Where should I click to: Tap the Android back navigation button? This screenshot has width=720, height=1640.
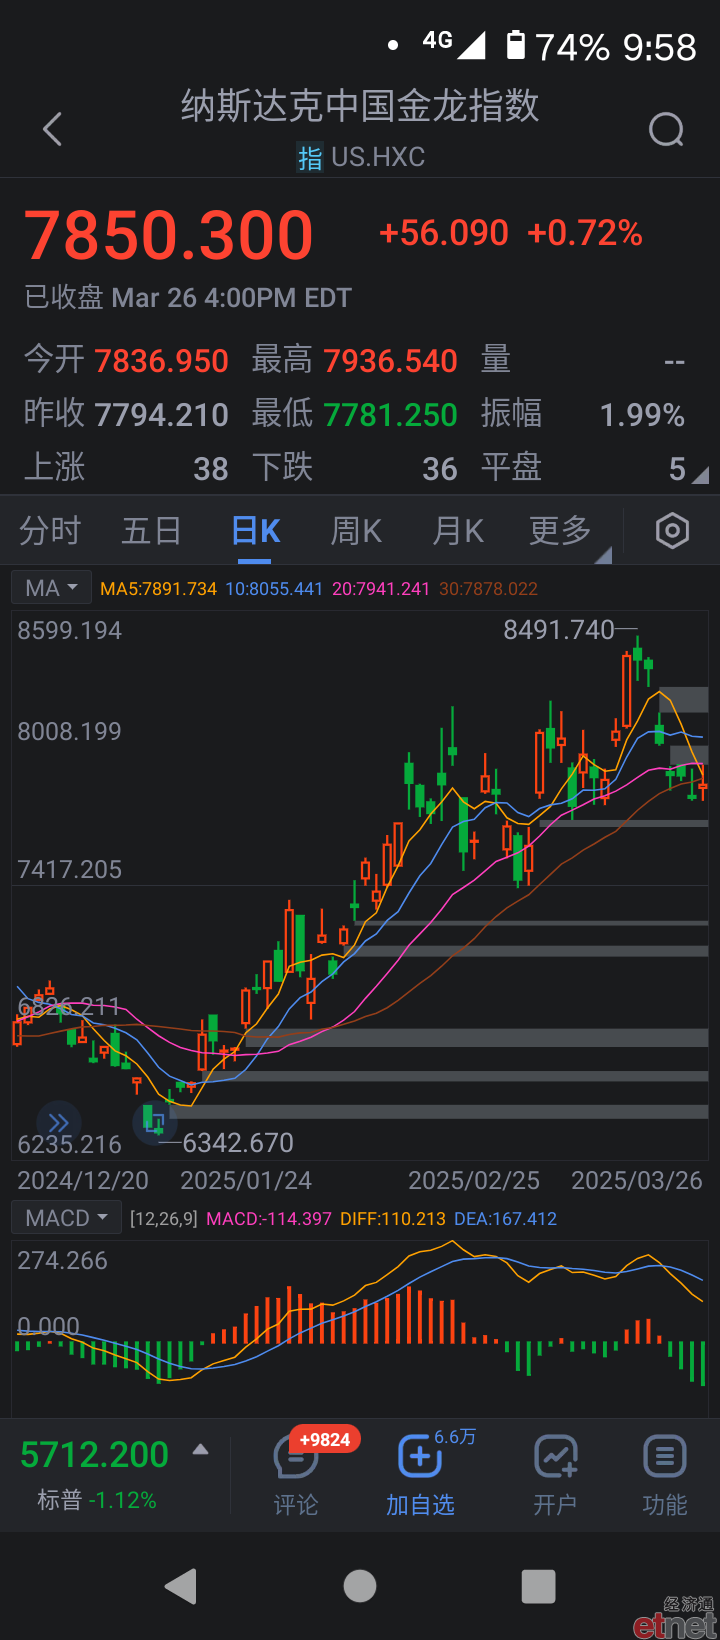coord(181,1586)
